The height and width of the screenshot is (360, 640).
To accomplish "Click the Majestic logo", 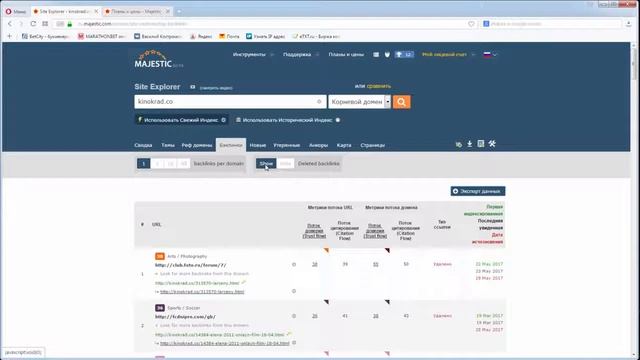I will click(x=158, y=59).
